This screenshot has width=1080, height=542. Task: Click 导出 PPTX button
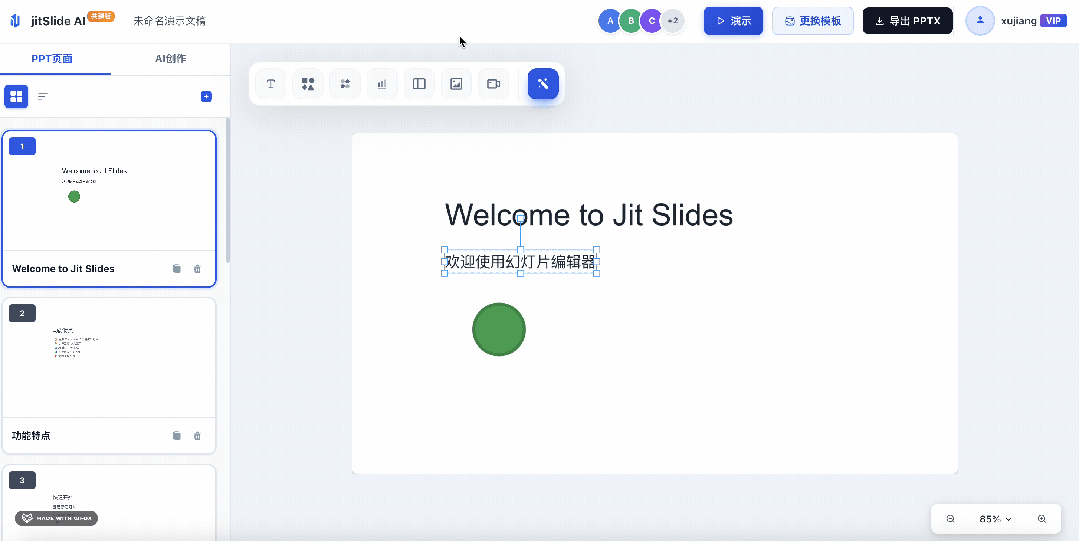coord(908,21)
